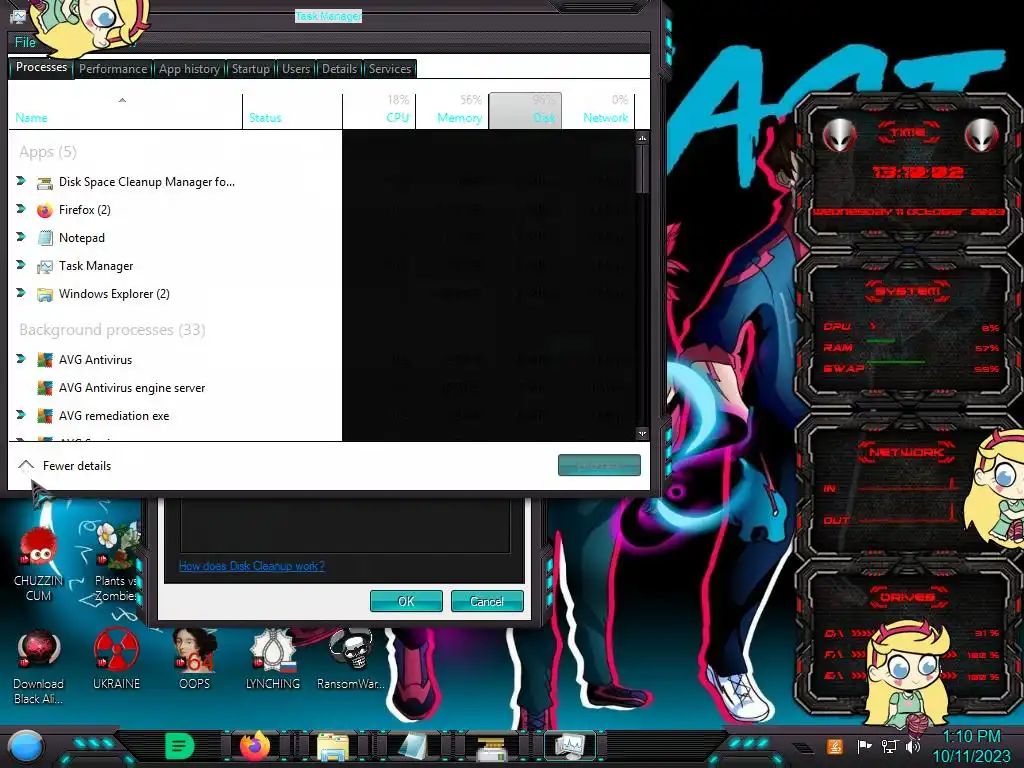The image size is (1024, 768).
Task: Switch to the App history tab
Action: (x=189, y=69)
